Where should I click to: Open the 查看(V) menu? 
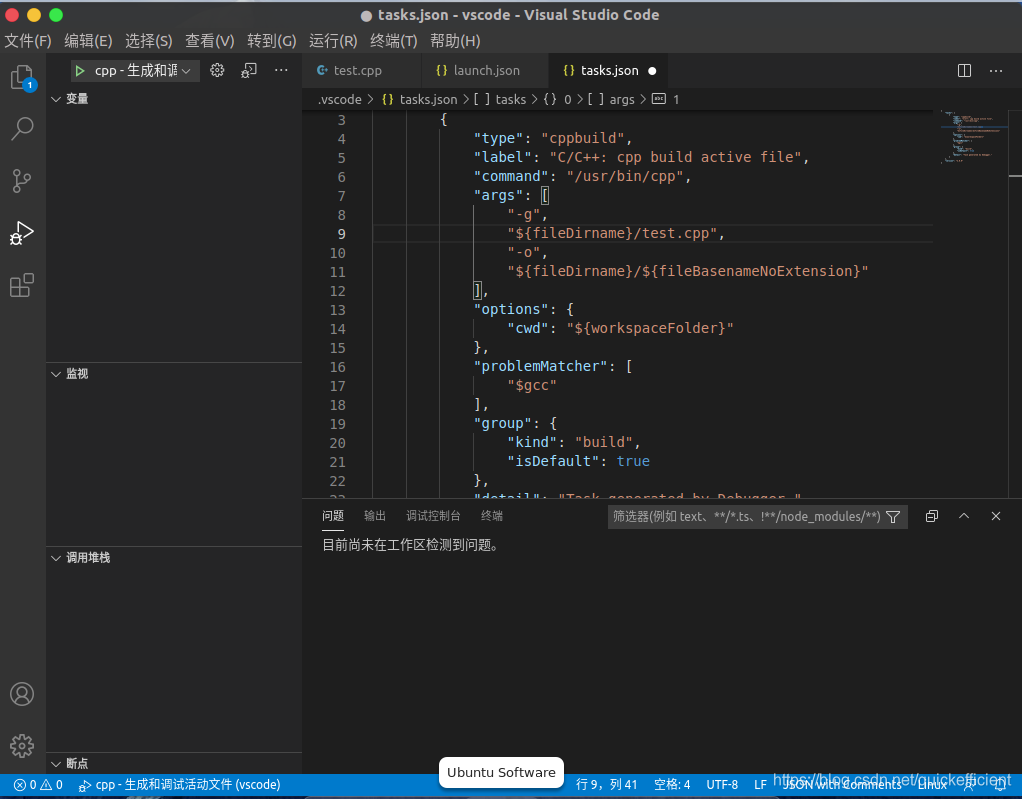click(x=209, y=41)
